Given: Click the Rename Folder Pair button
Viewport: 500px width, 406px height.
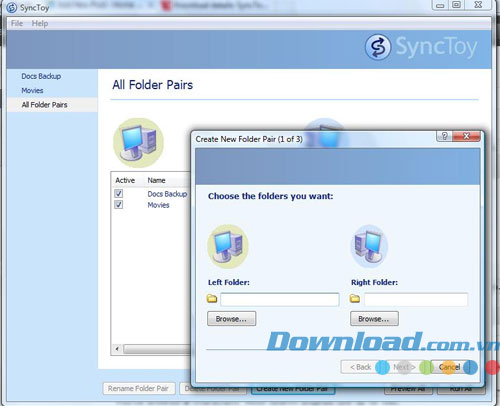Looking at the screenshot, I should pyautogui.click(x=139, y=389).
